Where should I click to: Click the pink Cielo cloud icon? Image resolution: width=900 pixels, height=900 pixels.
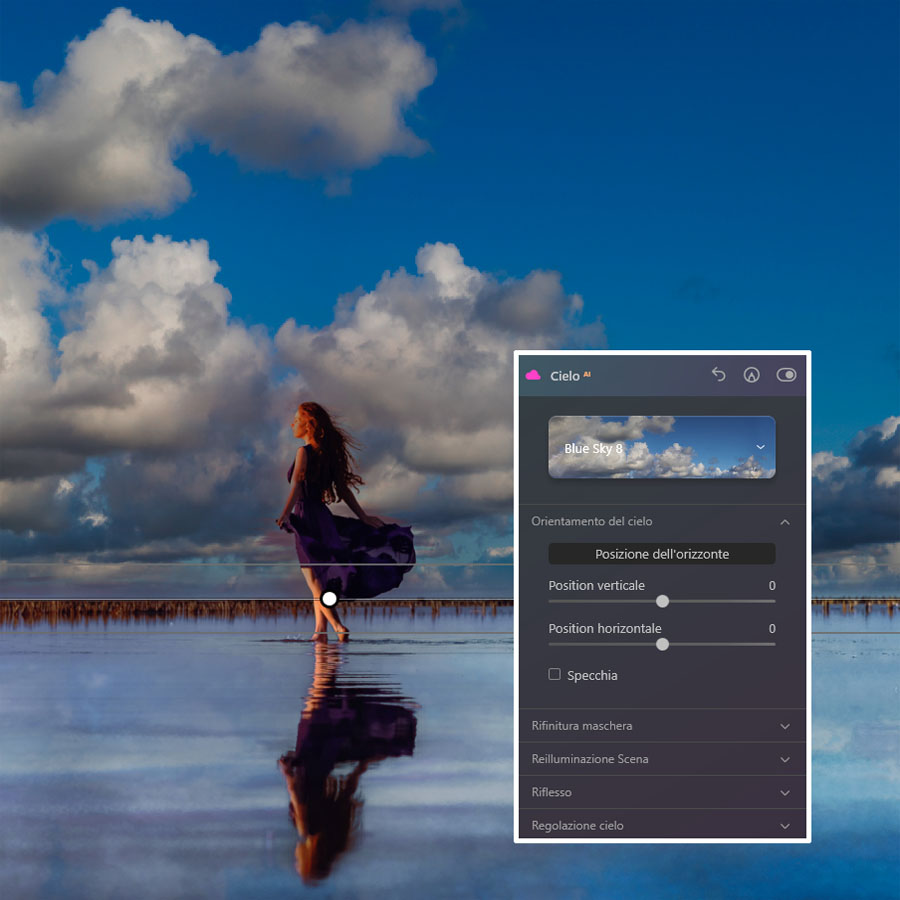click(533, 375)
